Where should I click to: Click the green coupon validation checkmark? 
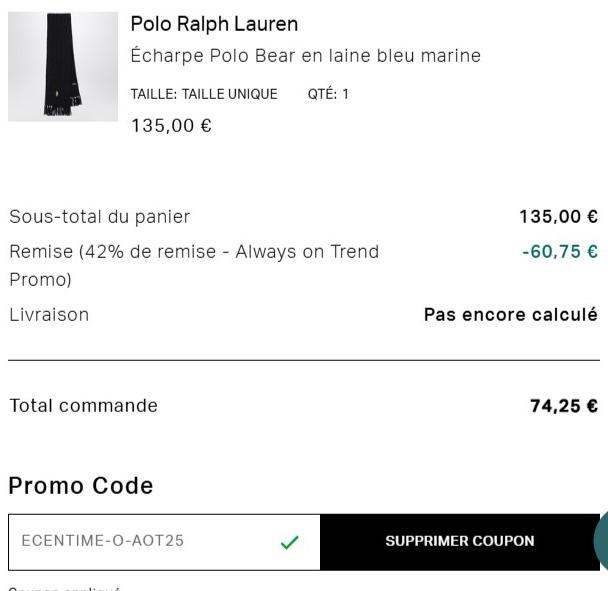[290, 542]
